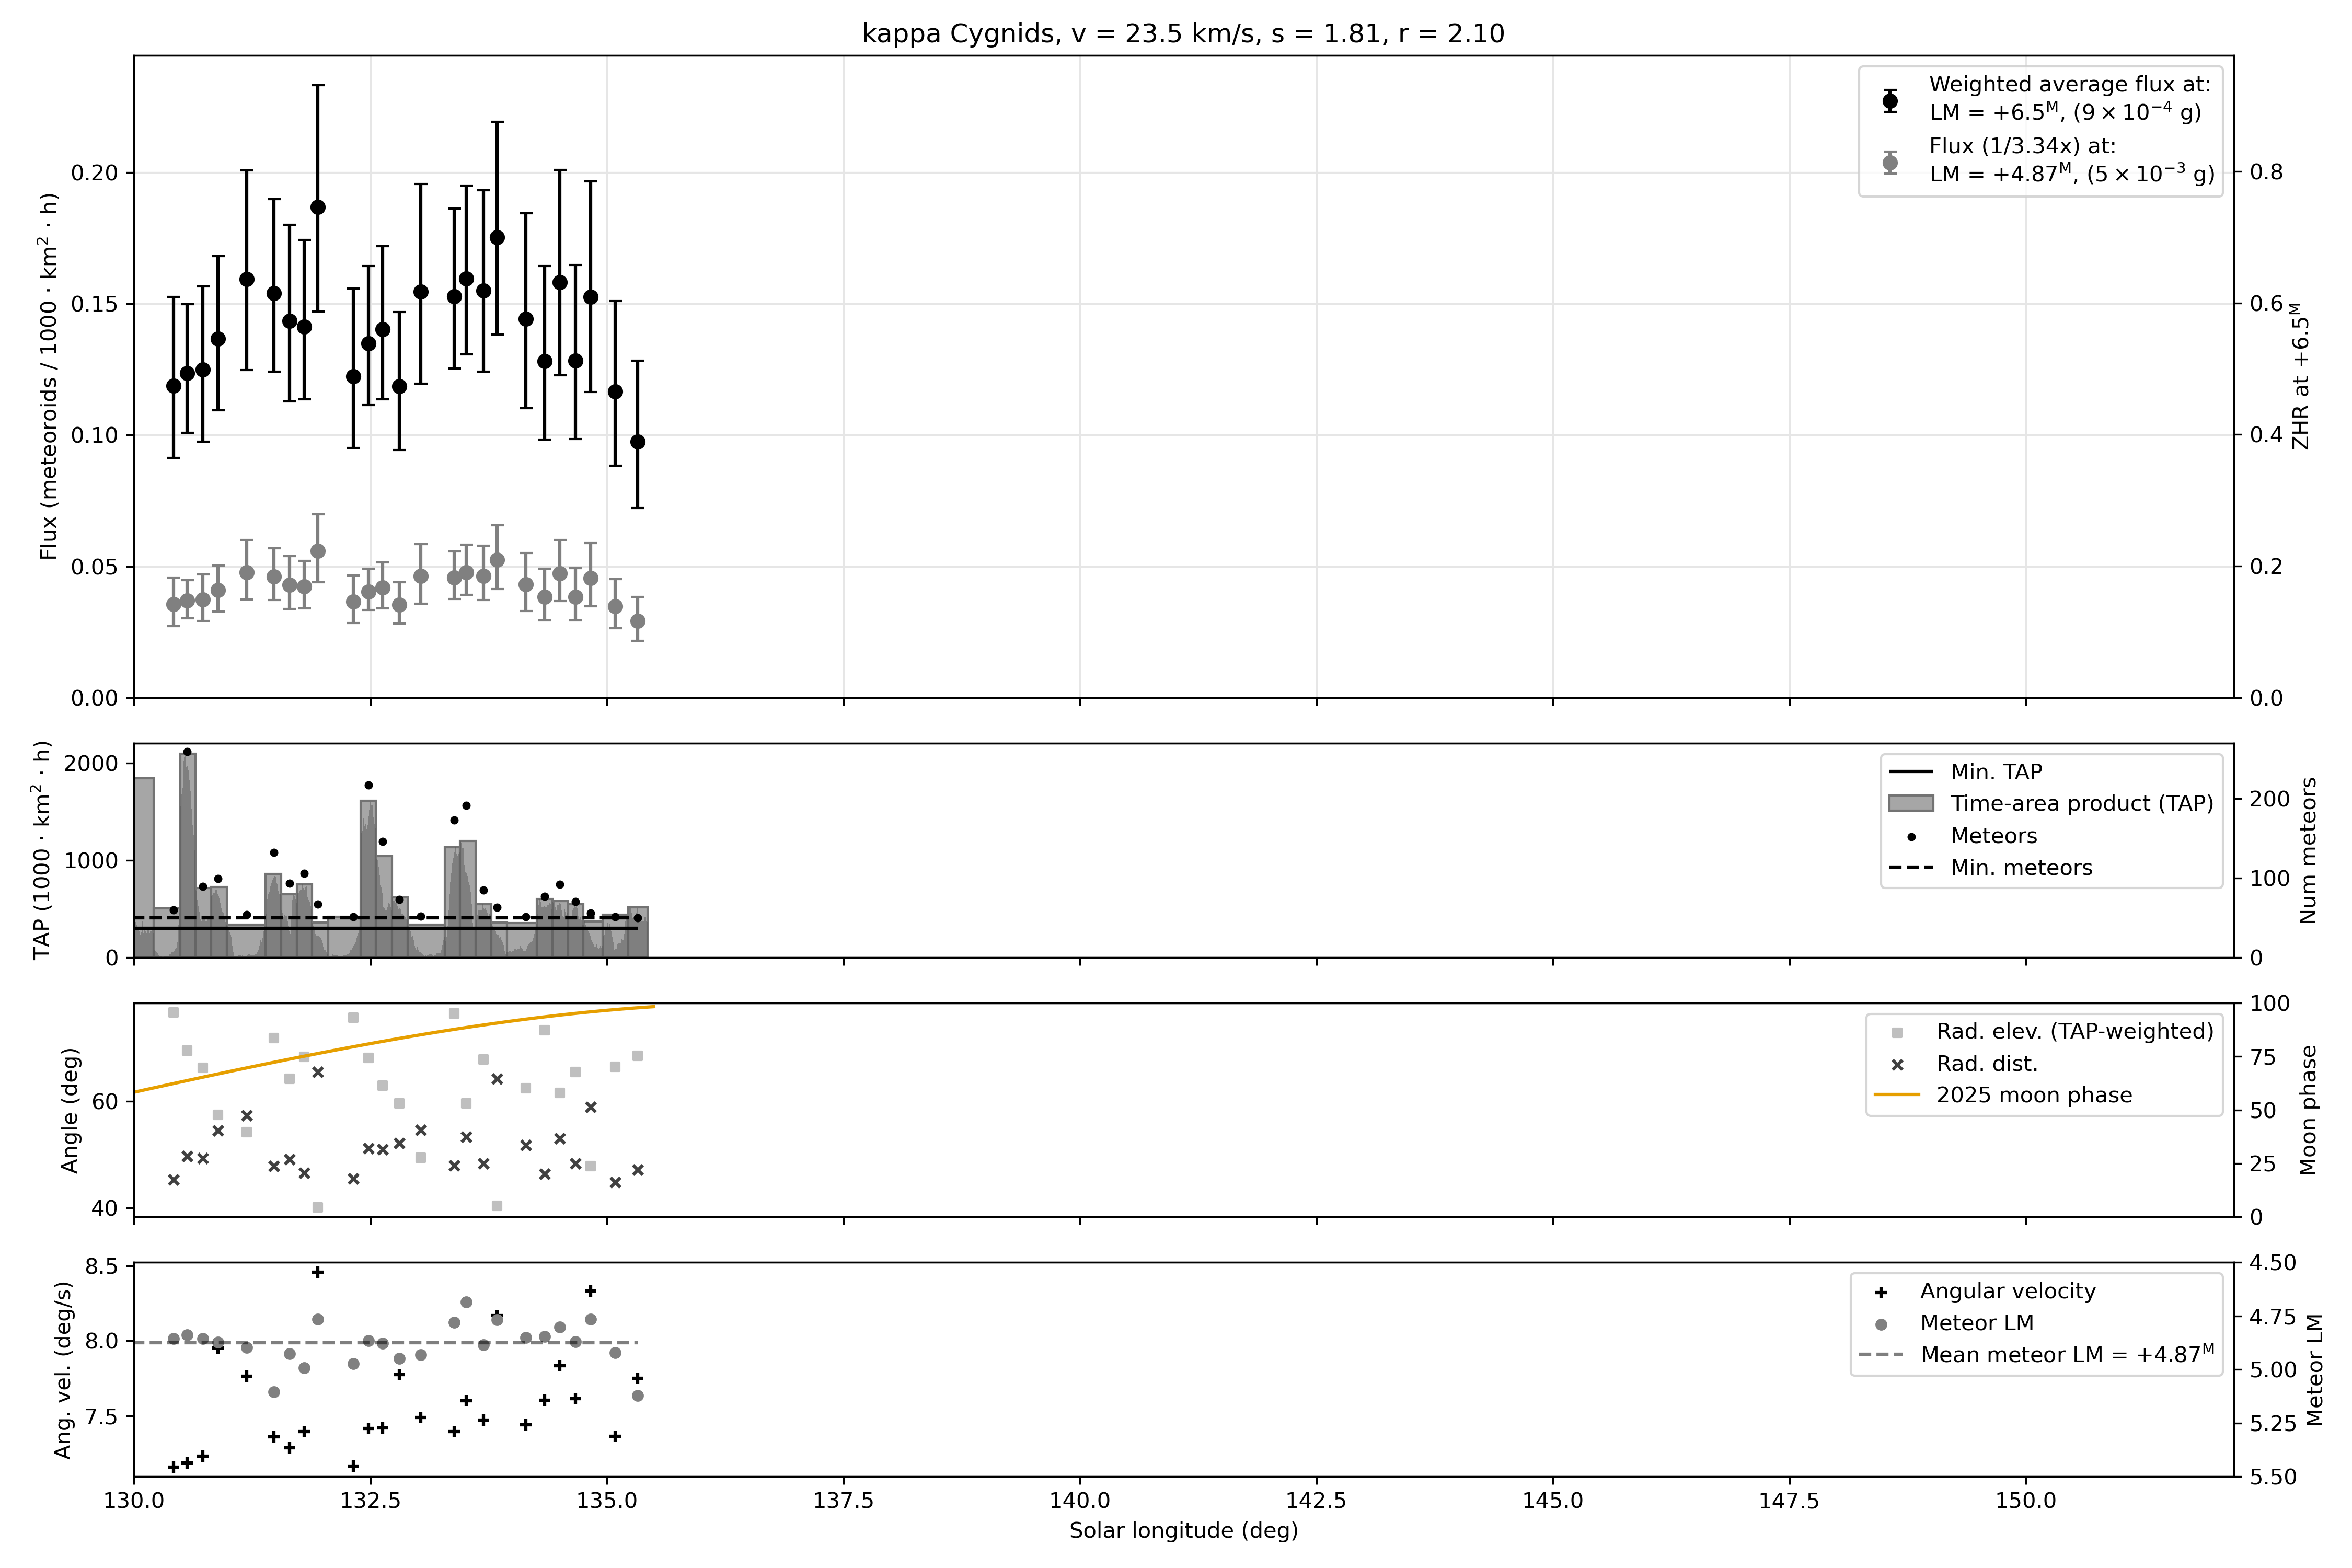Screen dimensions: 2352x1568
Task: Click the last black flux data point
Action: click(638, 442)
